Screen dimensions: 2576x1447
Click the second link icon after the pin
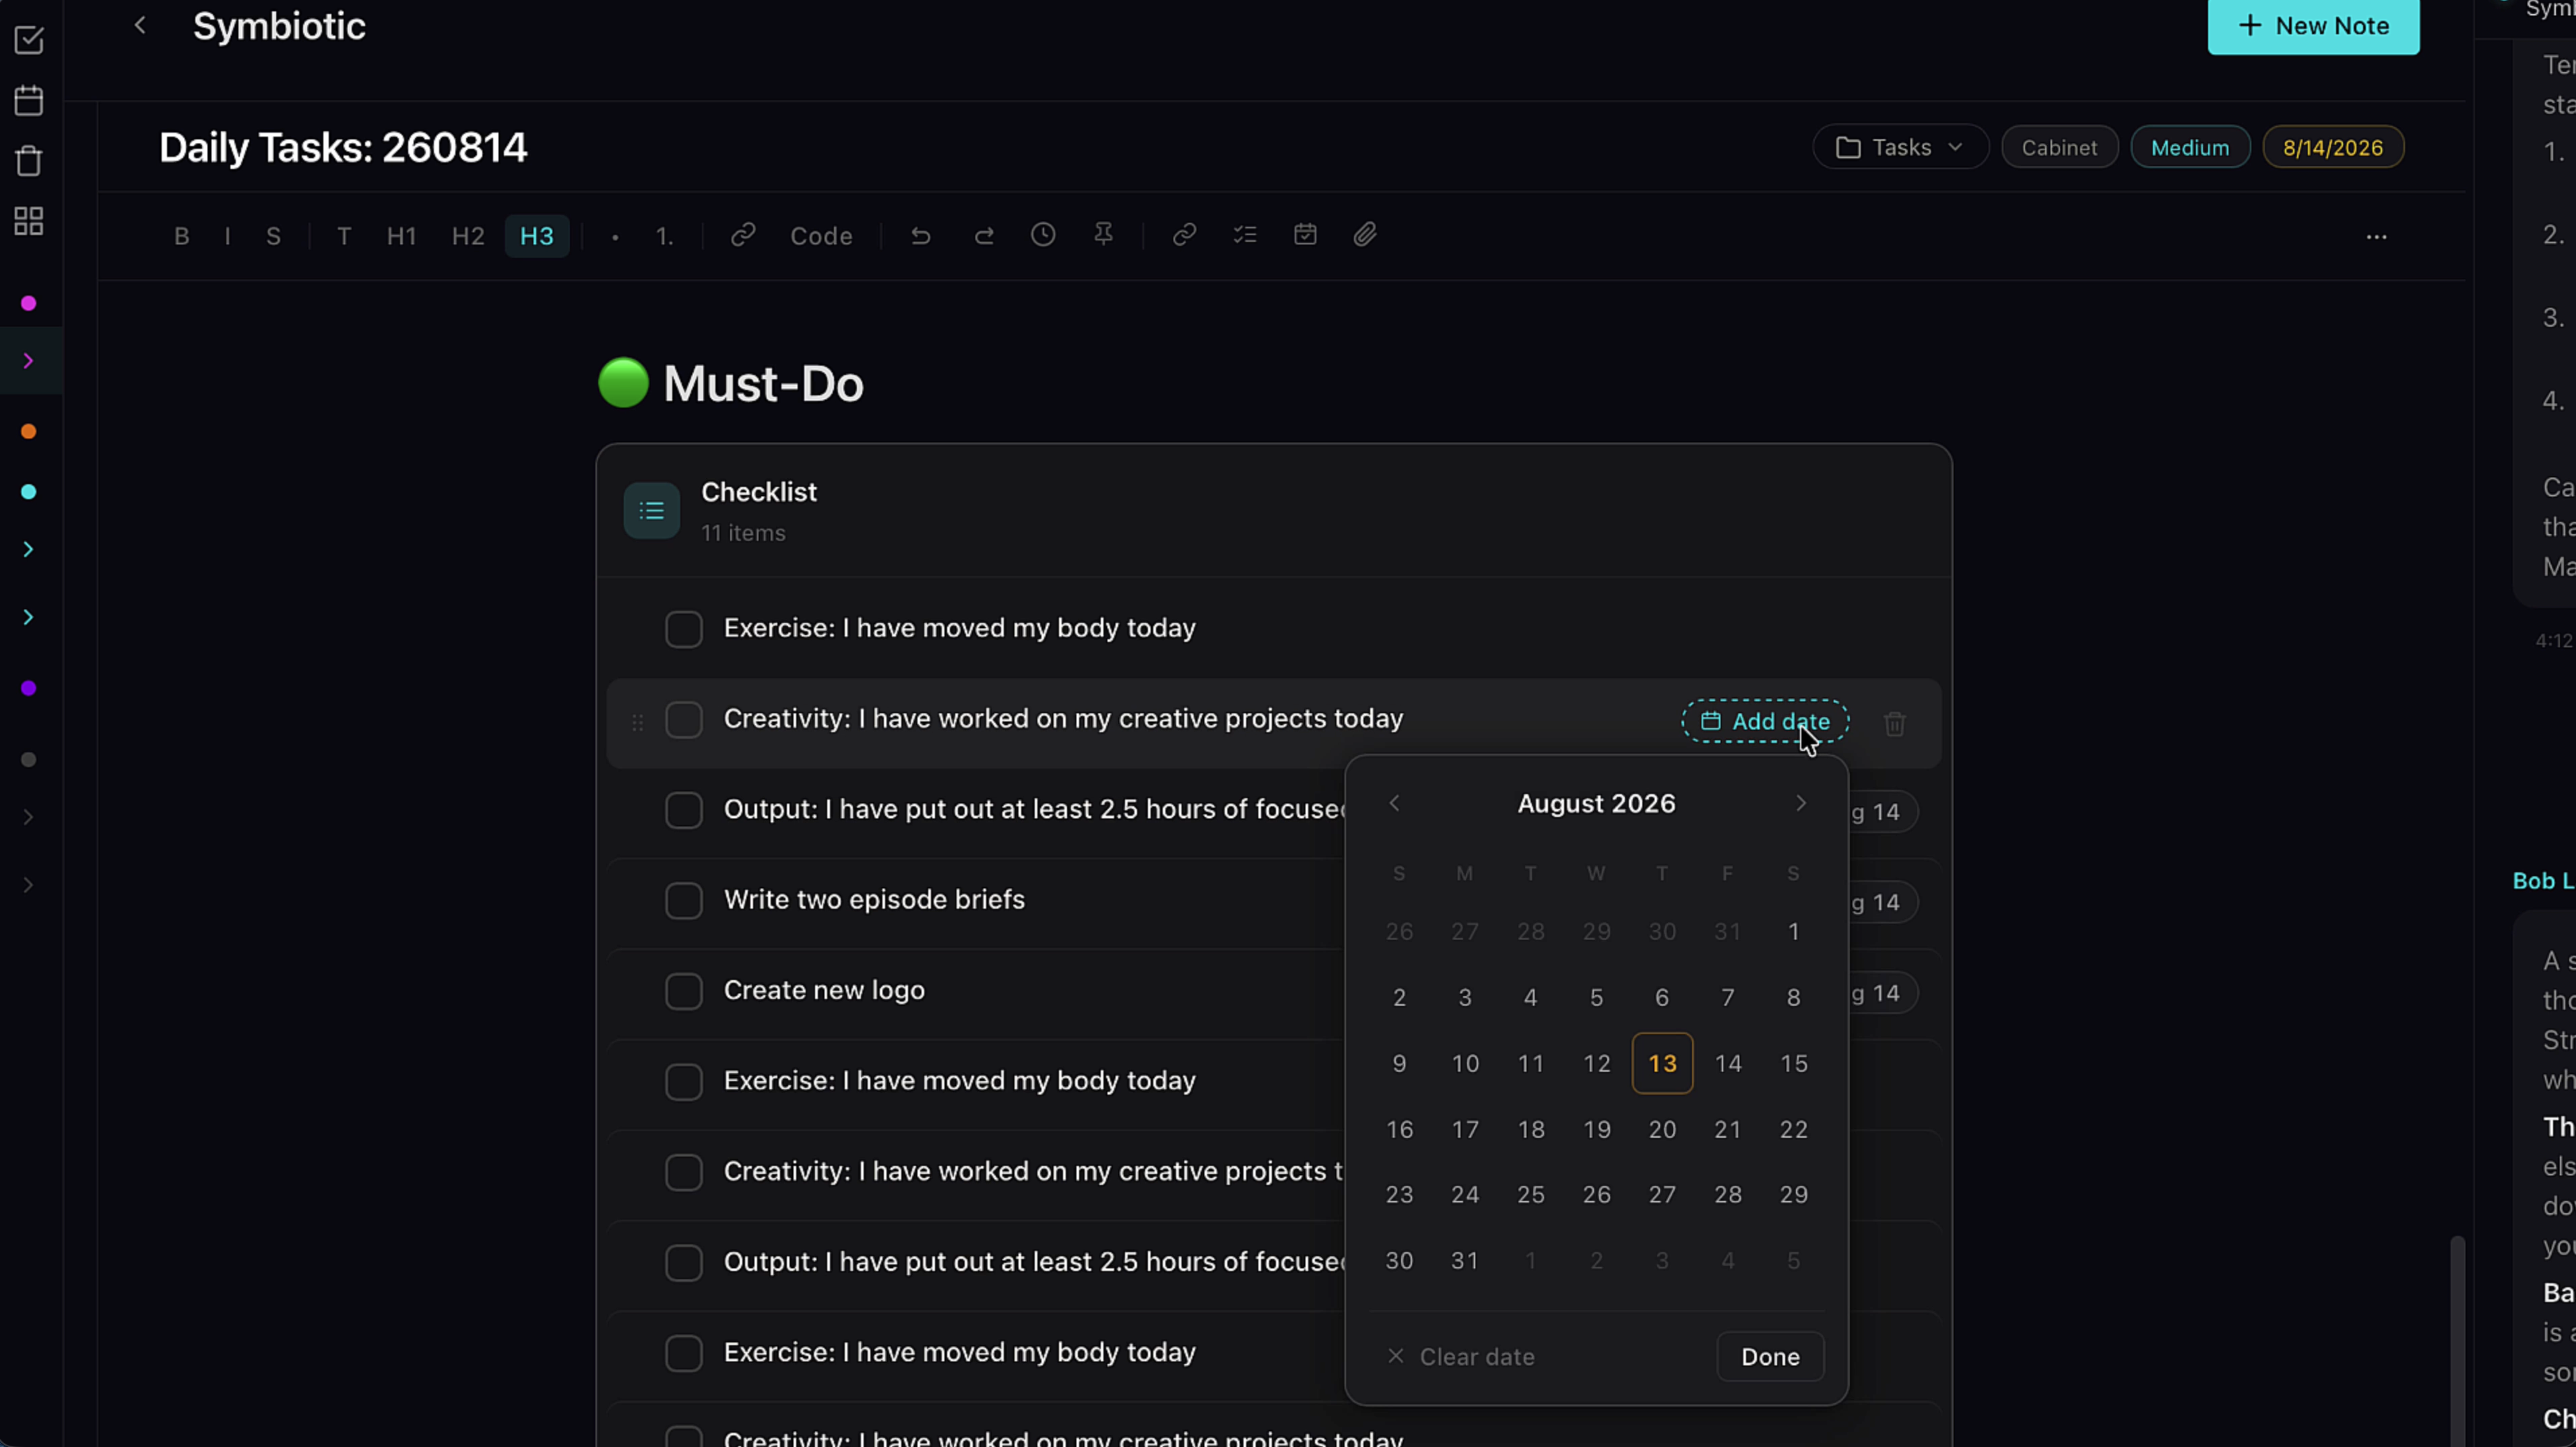[x=1184, y=234]
